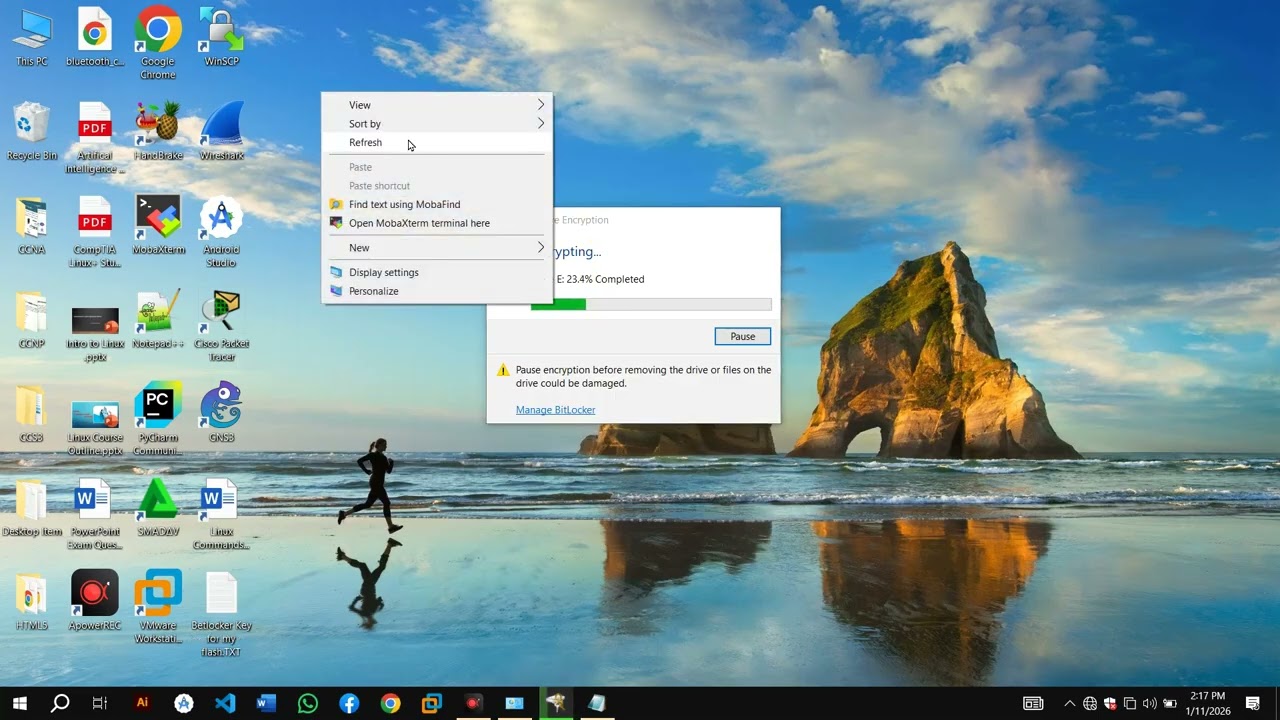Select the GNS3 desktop icon

221,412
